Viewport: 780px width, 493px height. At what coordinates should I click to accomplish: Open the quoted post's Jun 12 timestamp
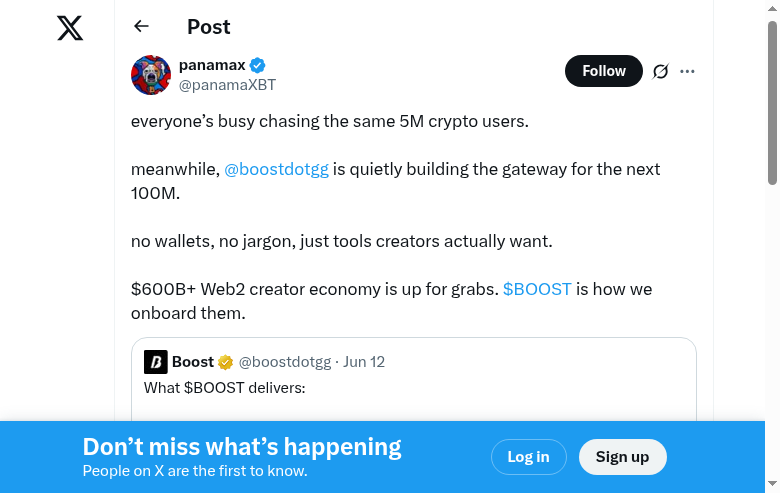tap(364, 362)
